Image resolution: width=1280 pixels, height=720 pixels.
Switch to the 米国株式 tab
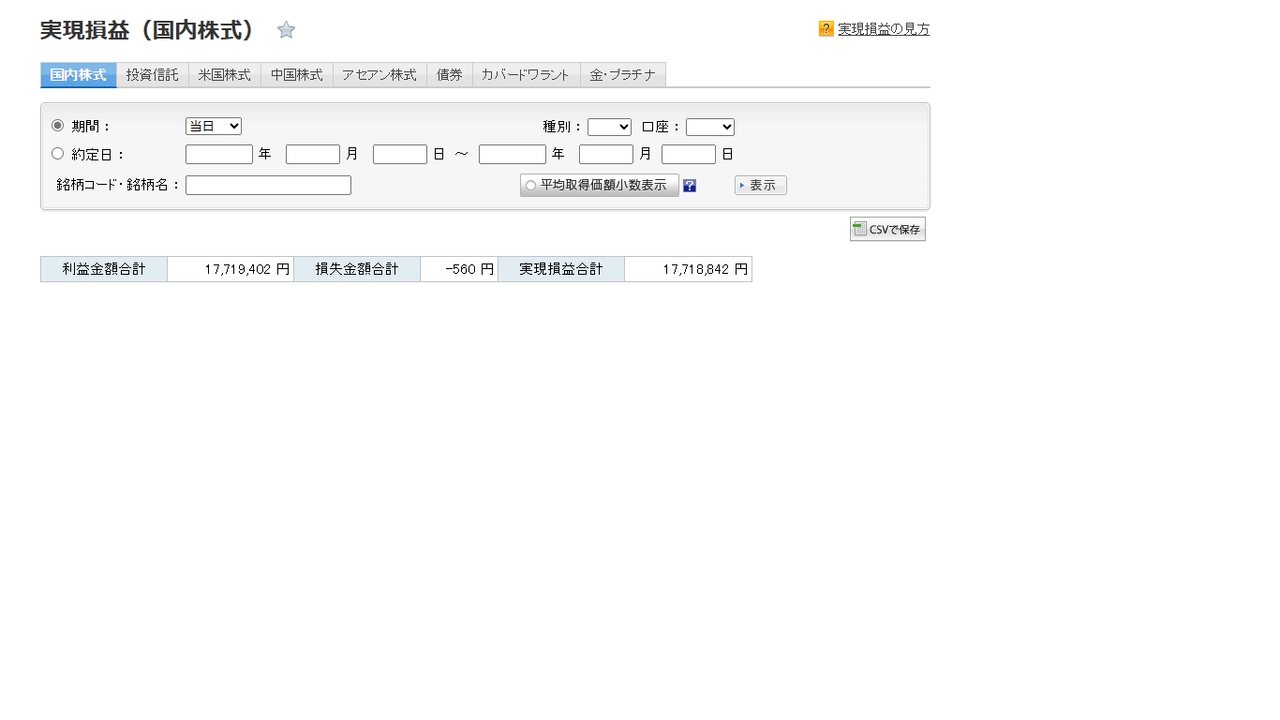(224, 75)
